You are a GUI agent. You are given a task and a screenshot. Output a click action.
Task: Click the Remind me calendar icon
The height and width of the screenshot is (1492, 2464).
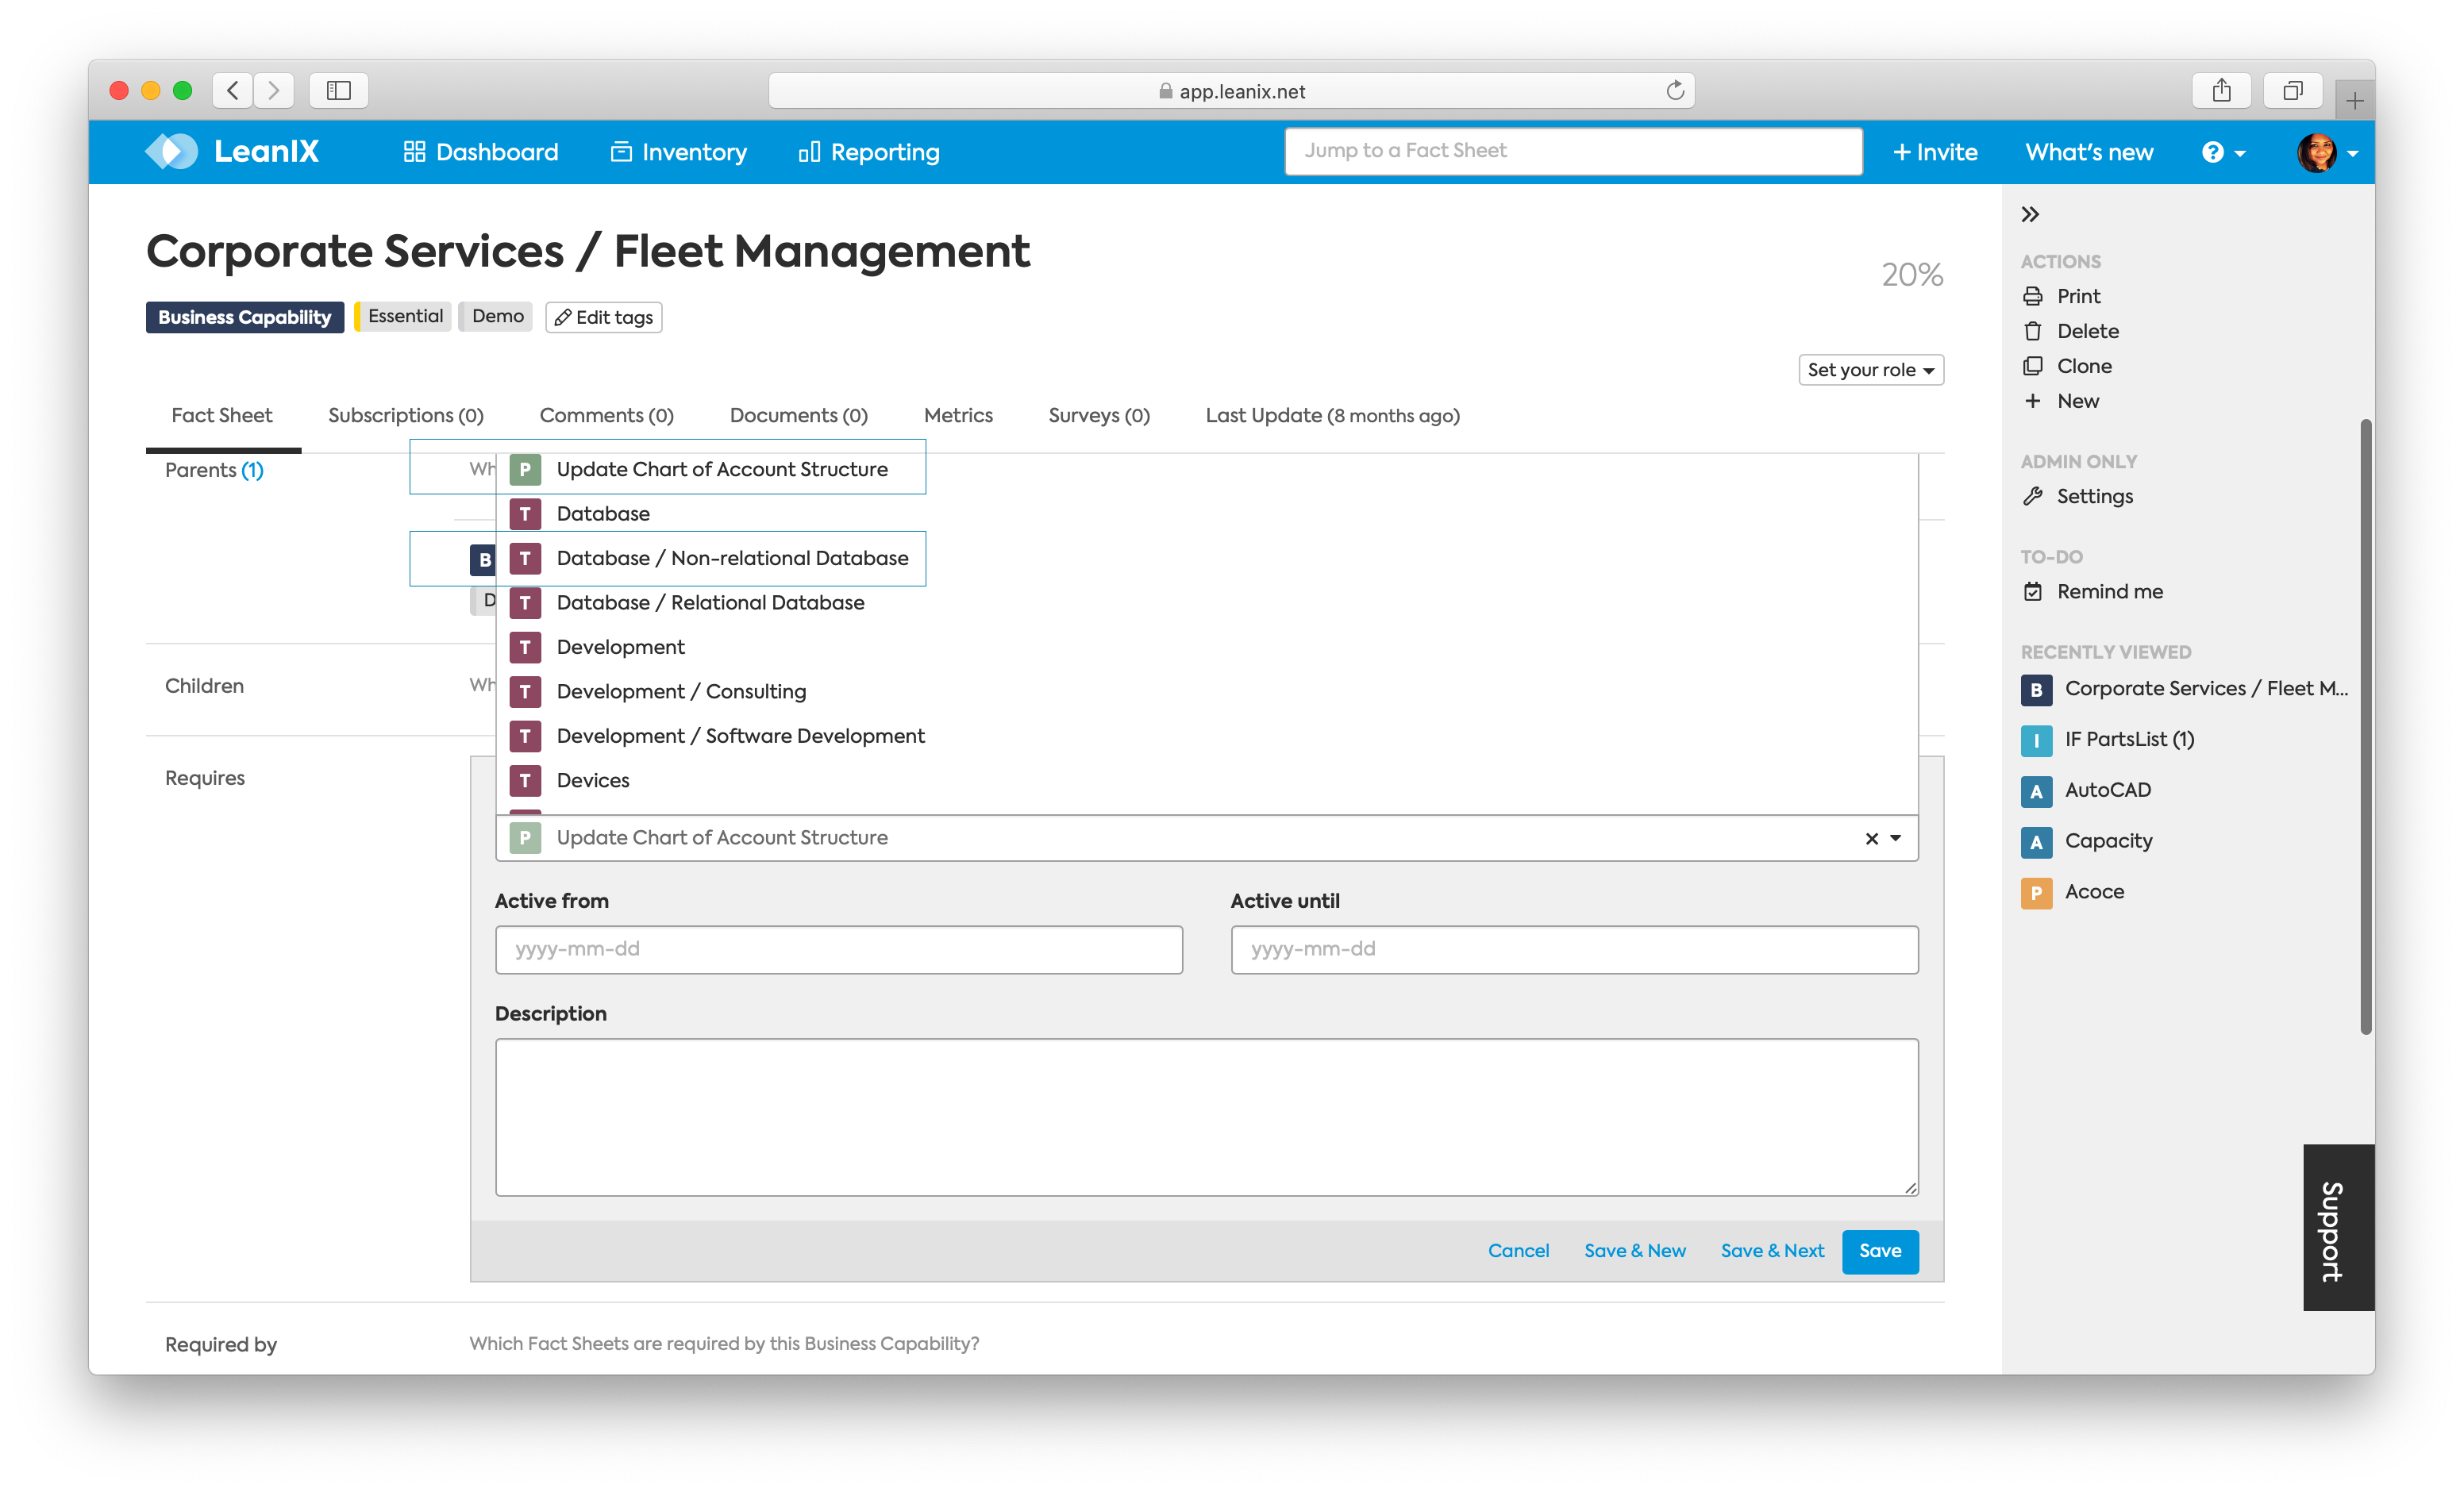pos(2032,592)
